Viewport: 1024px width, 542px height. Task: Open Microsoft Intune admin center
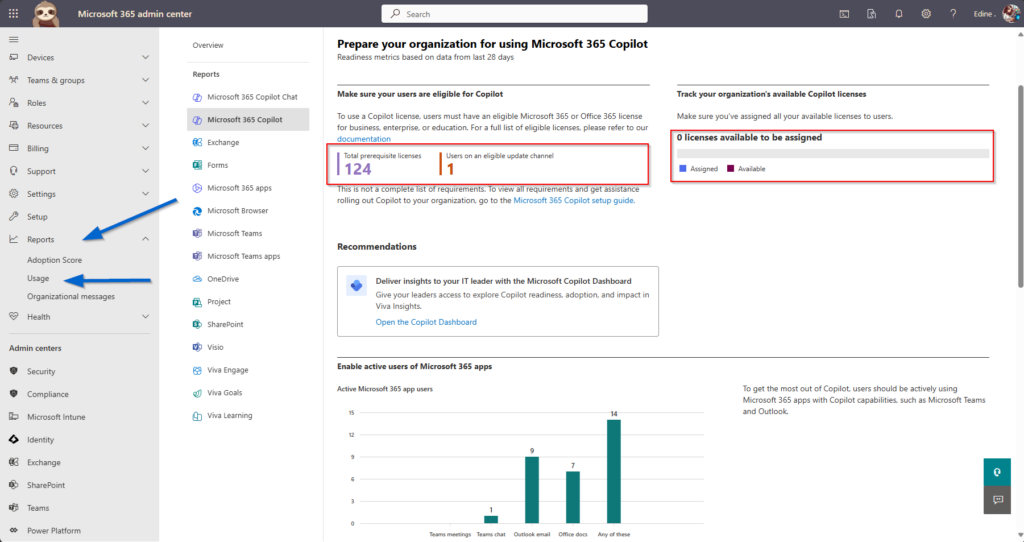pyautogui.click(x=56, y=417)
